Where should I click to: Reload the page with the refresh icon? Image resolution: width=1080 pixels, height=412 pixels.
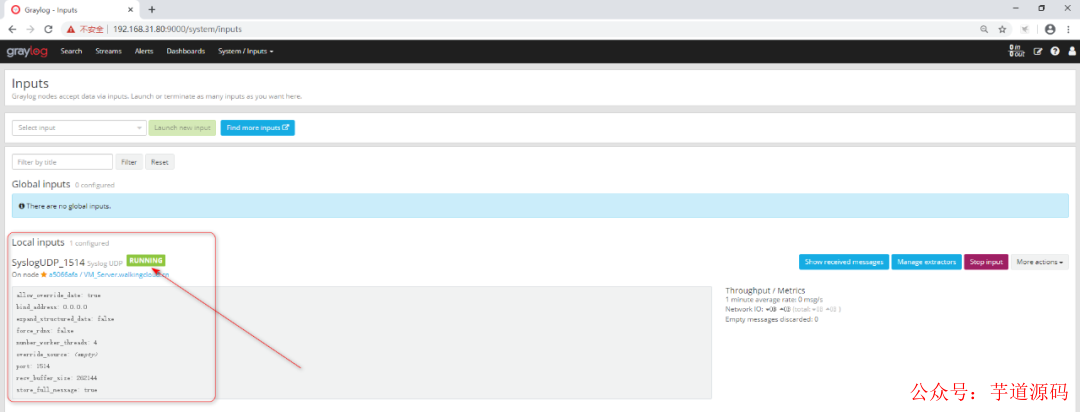(x=48, y=30)
